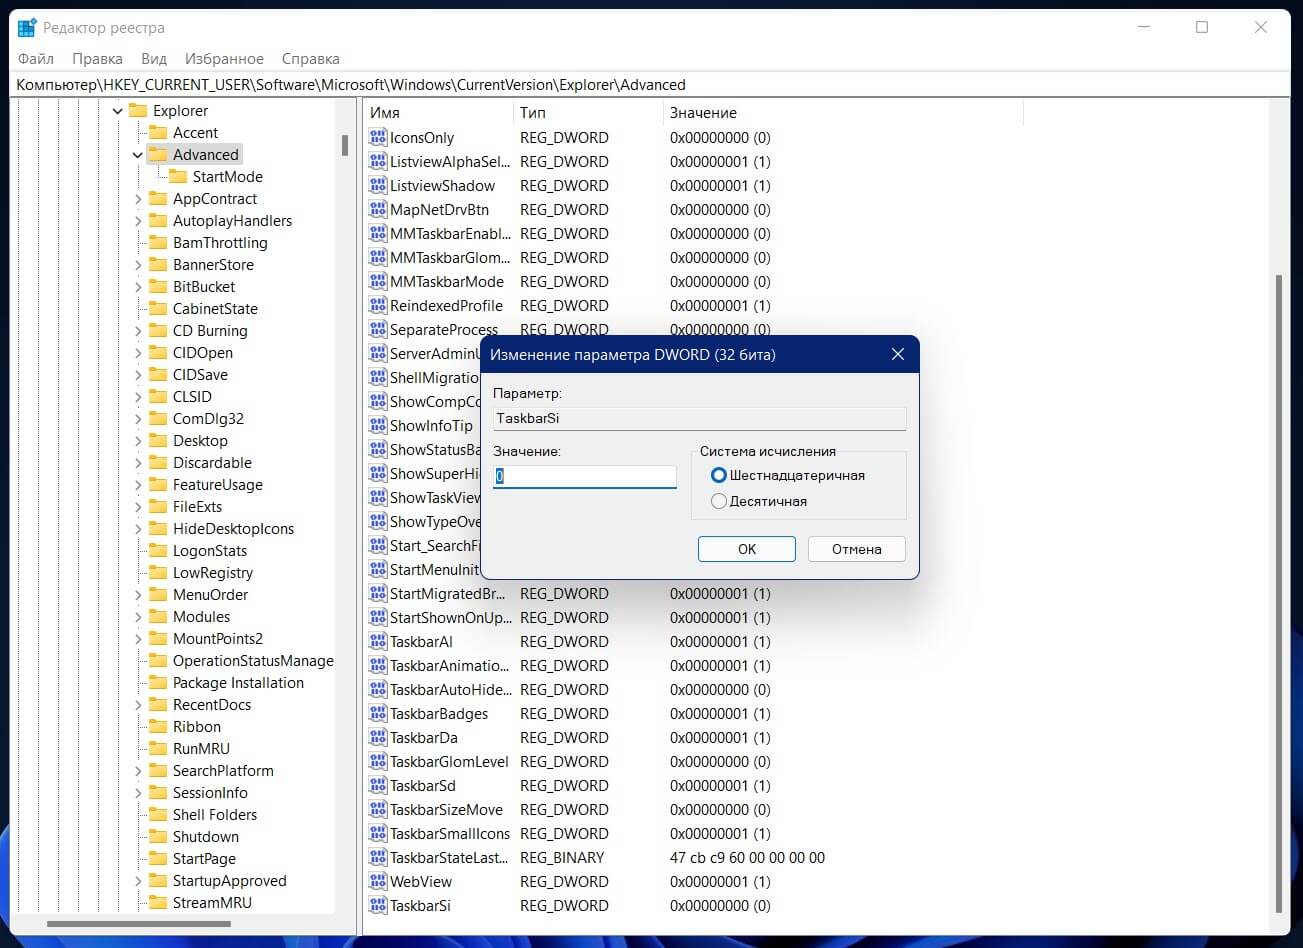1303x948 pixels.
Task: Collapse the Advanced tree node
Action: tap(138, 155)
